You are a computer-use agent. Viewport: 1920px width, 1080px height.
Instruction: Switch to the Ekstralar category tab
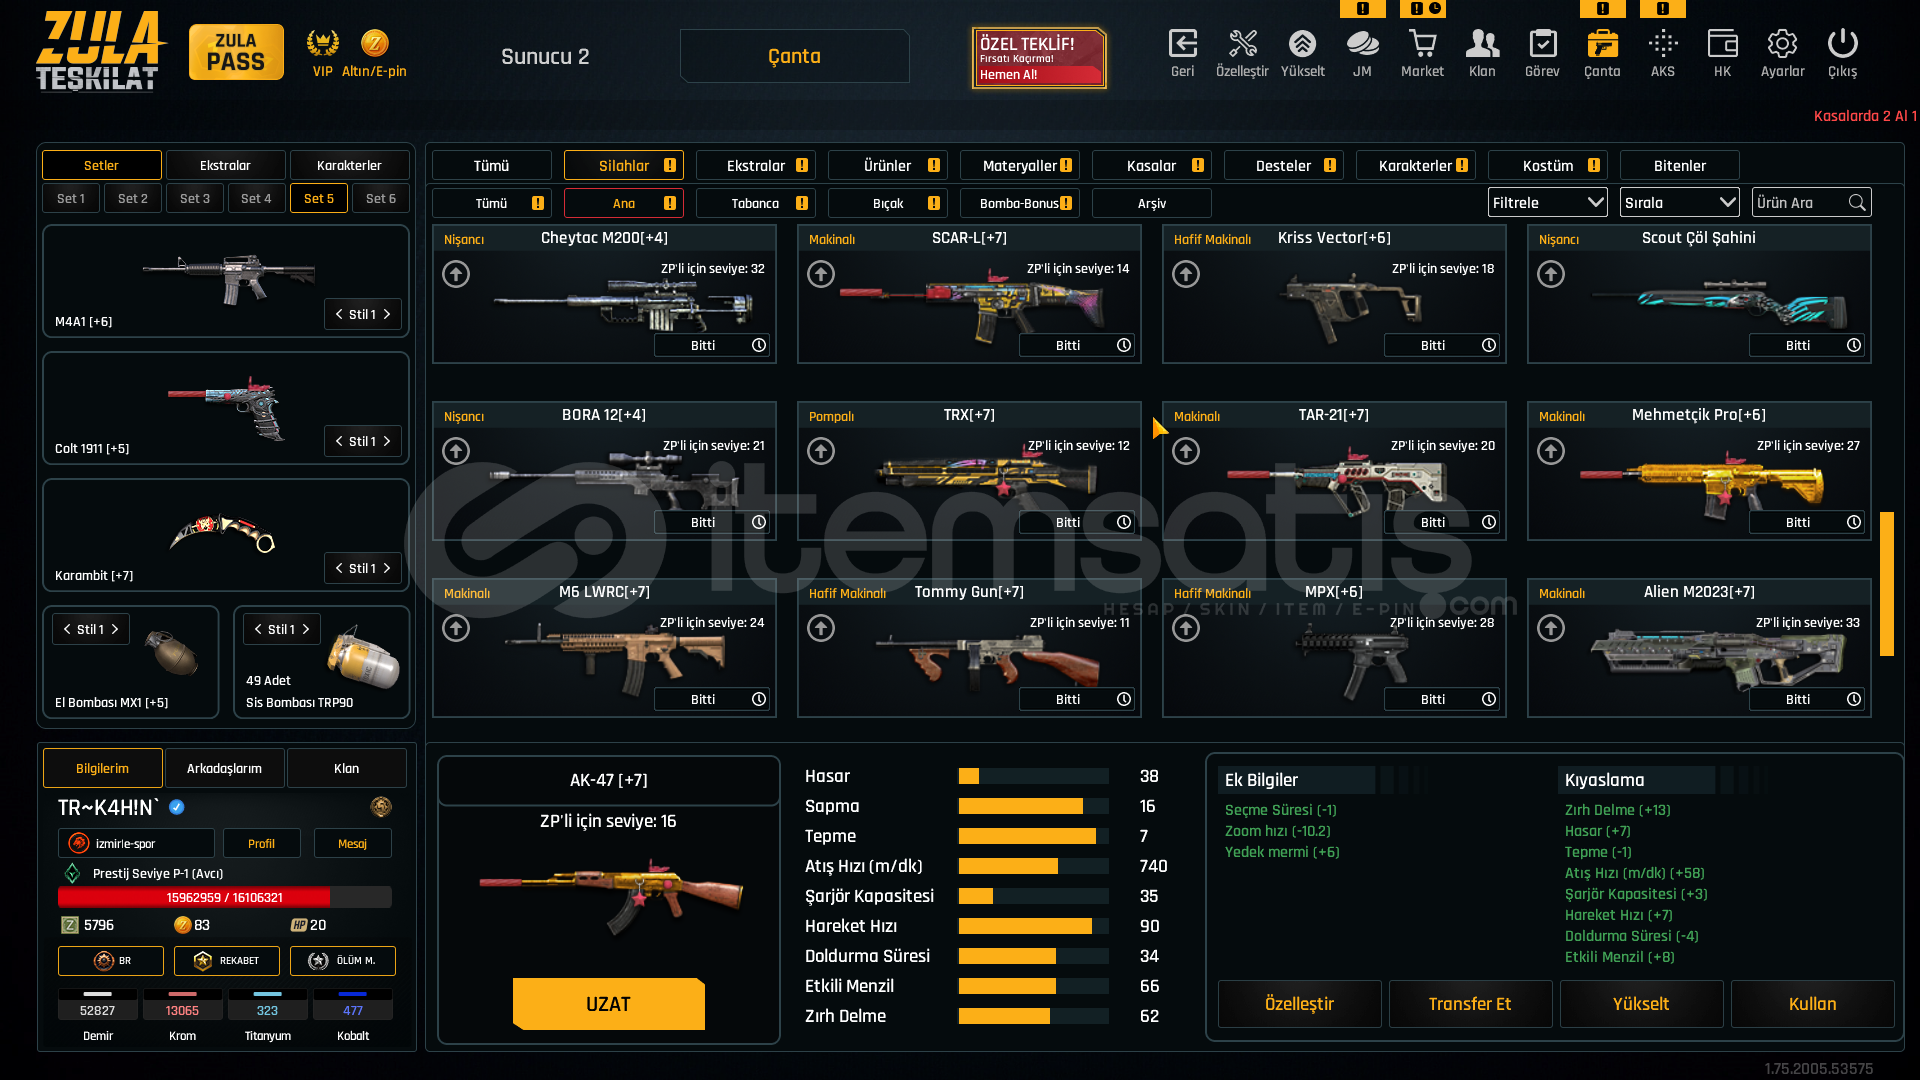[x=756, y=165]
